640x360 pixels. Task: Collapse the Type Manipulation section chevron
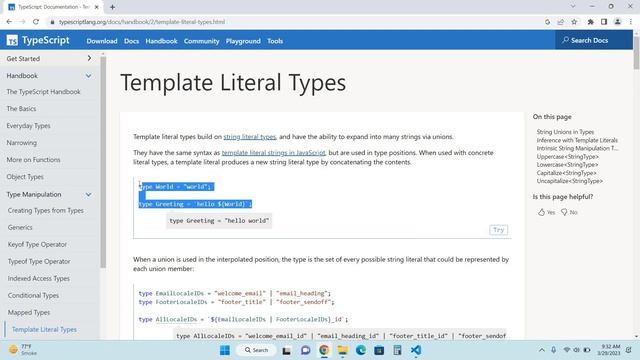(x=89, y=195)
